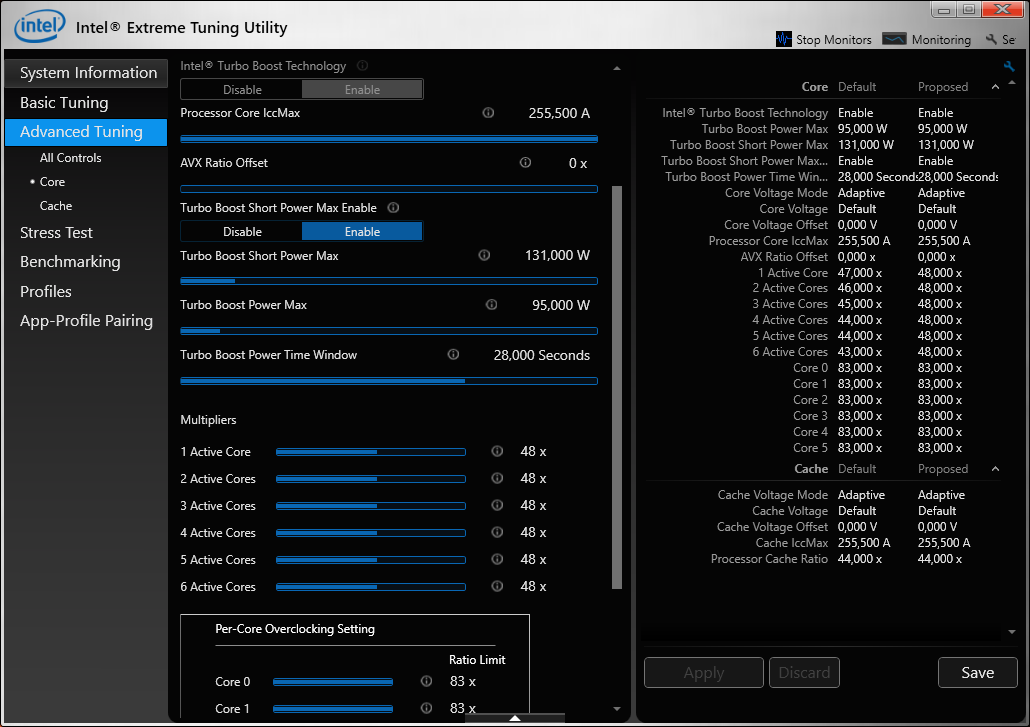Click the Intel logo icon
The image size is (1030, 727).
(40, 26)
